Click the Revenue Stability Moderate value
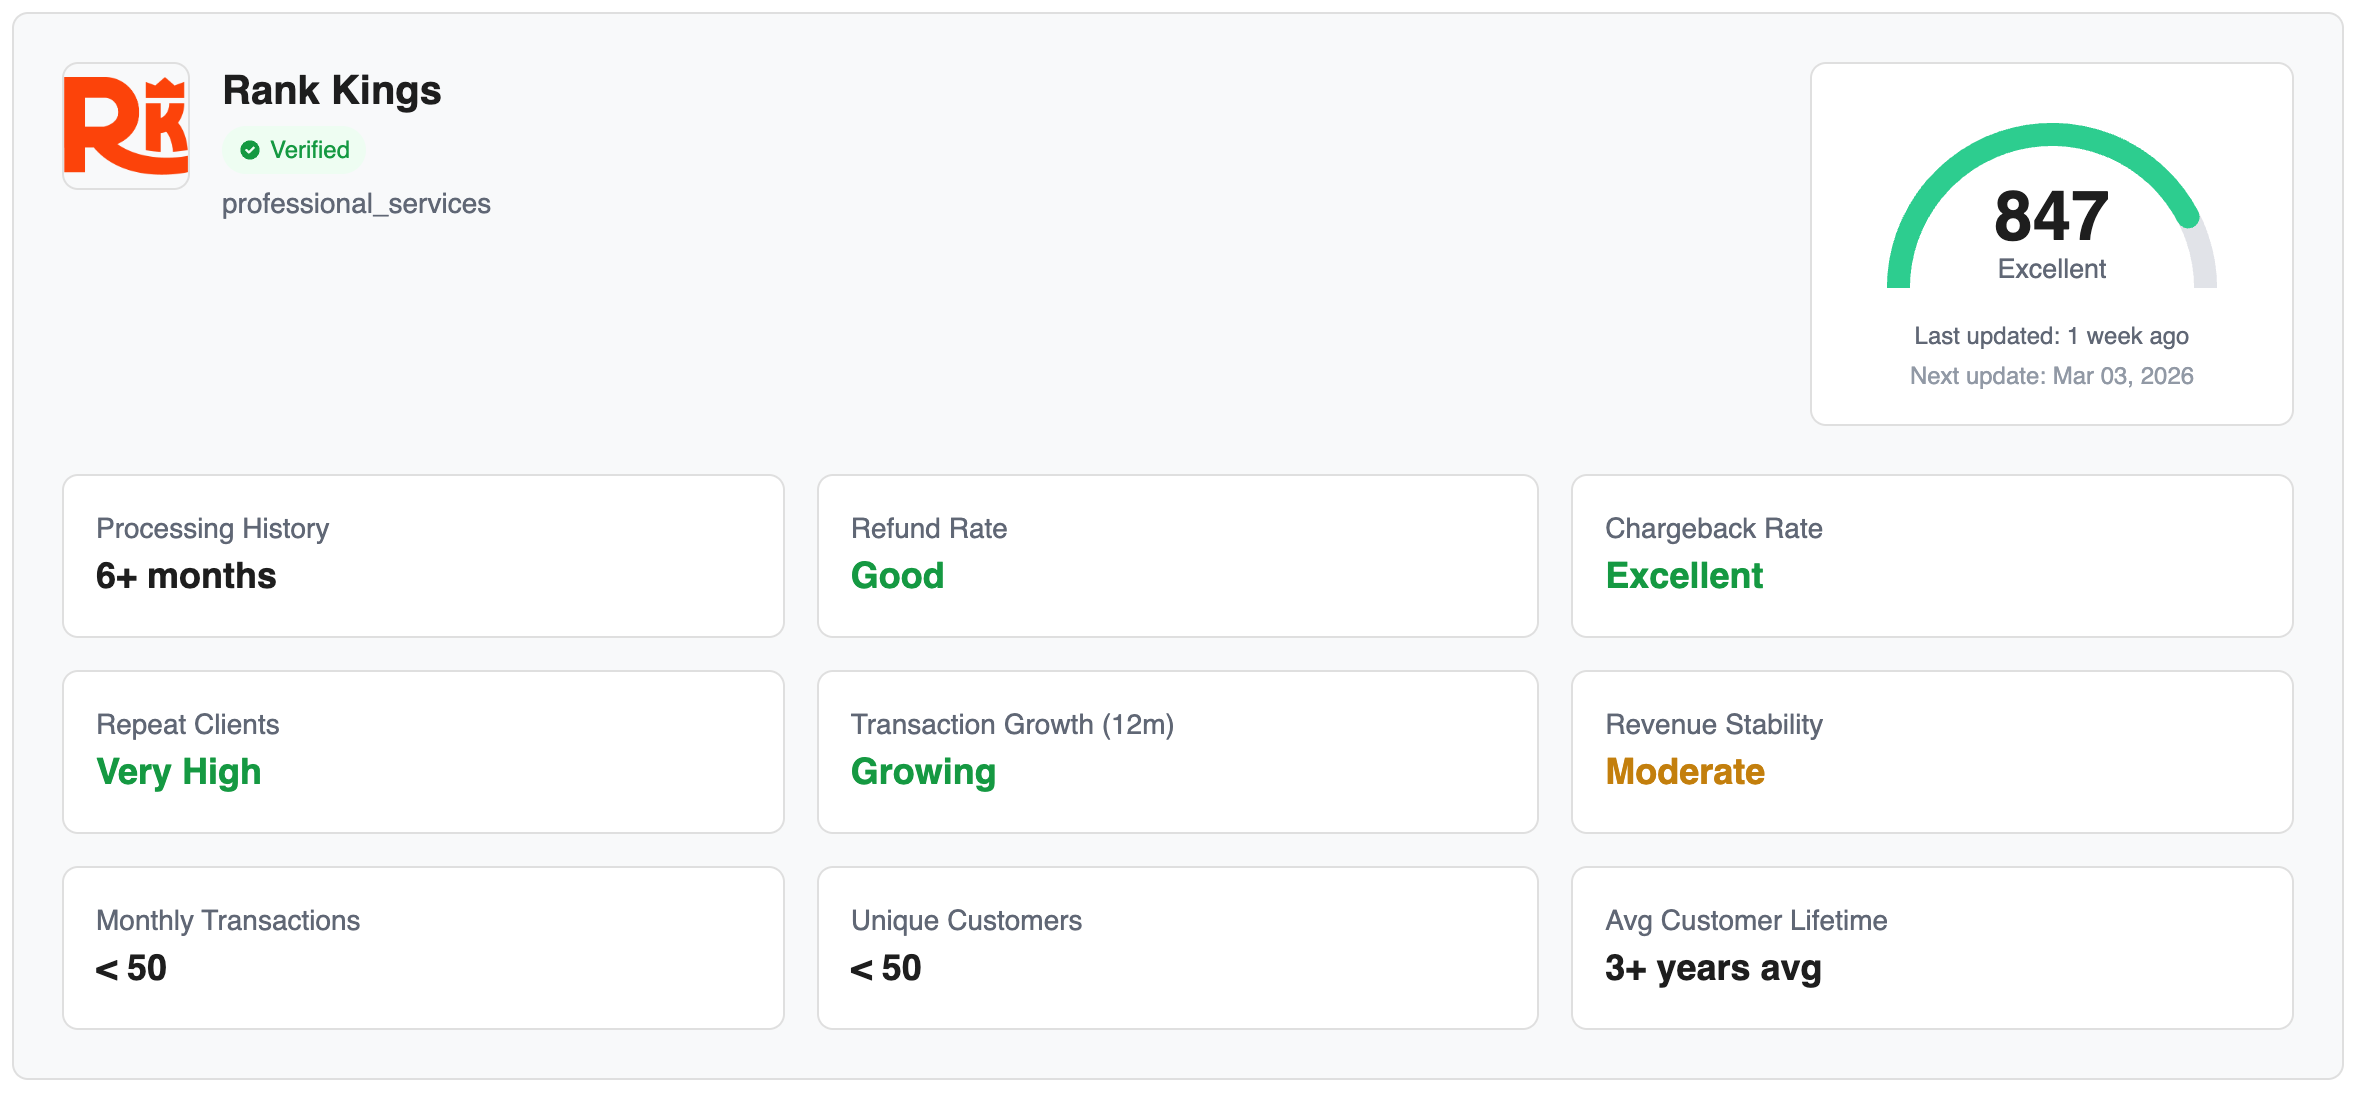Viewport: 2360px width, 1096px height. 1685,772
